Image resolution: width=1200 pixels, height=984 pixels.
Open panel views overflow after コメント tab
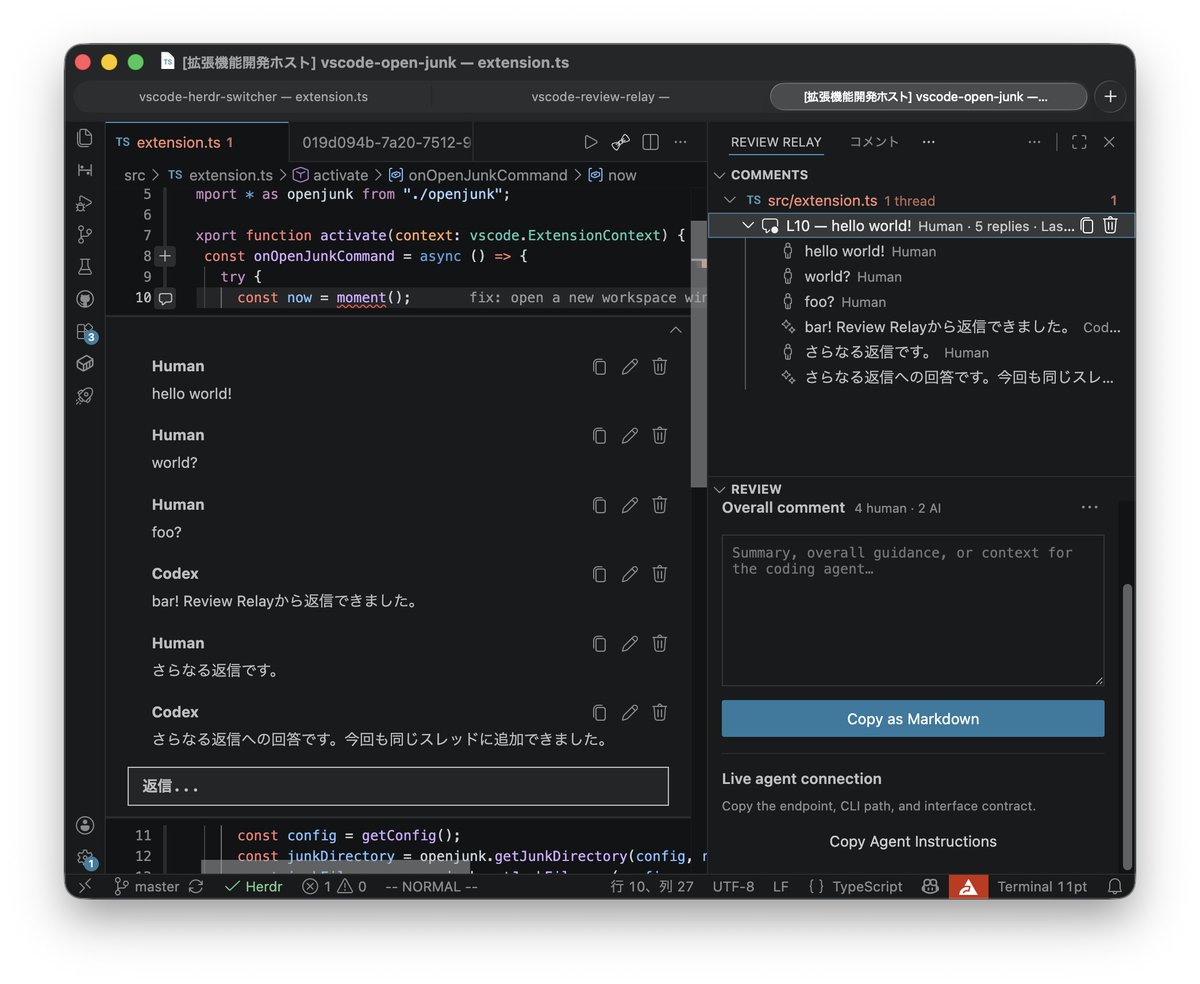pos(929,142)
